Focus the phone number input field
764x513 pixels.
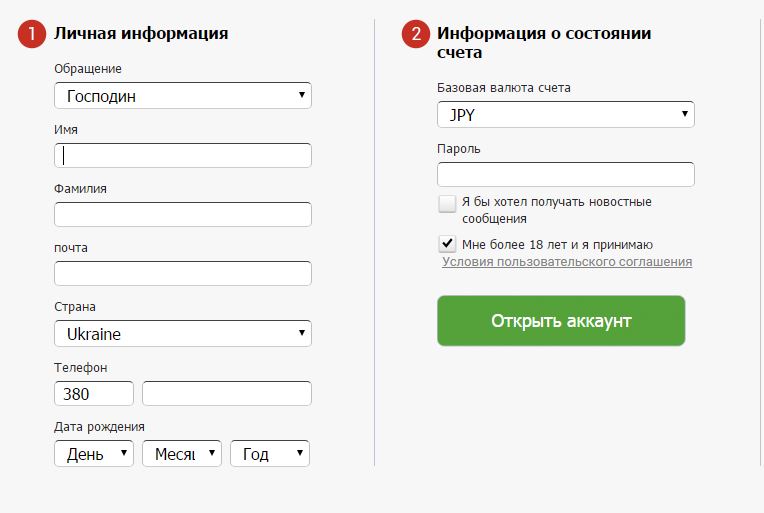click(x=226, y=394)
